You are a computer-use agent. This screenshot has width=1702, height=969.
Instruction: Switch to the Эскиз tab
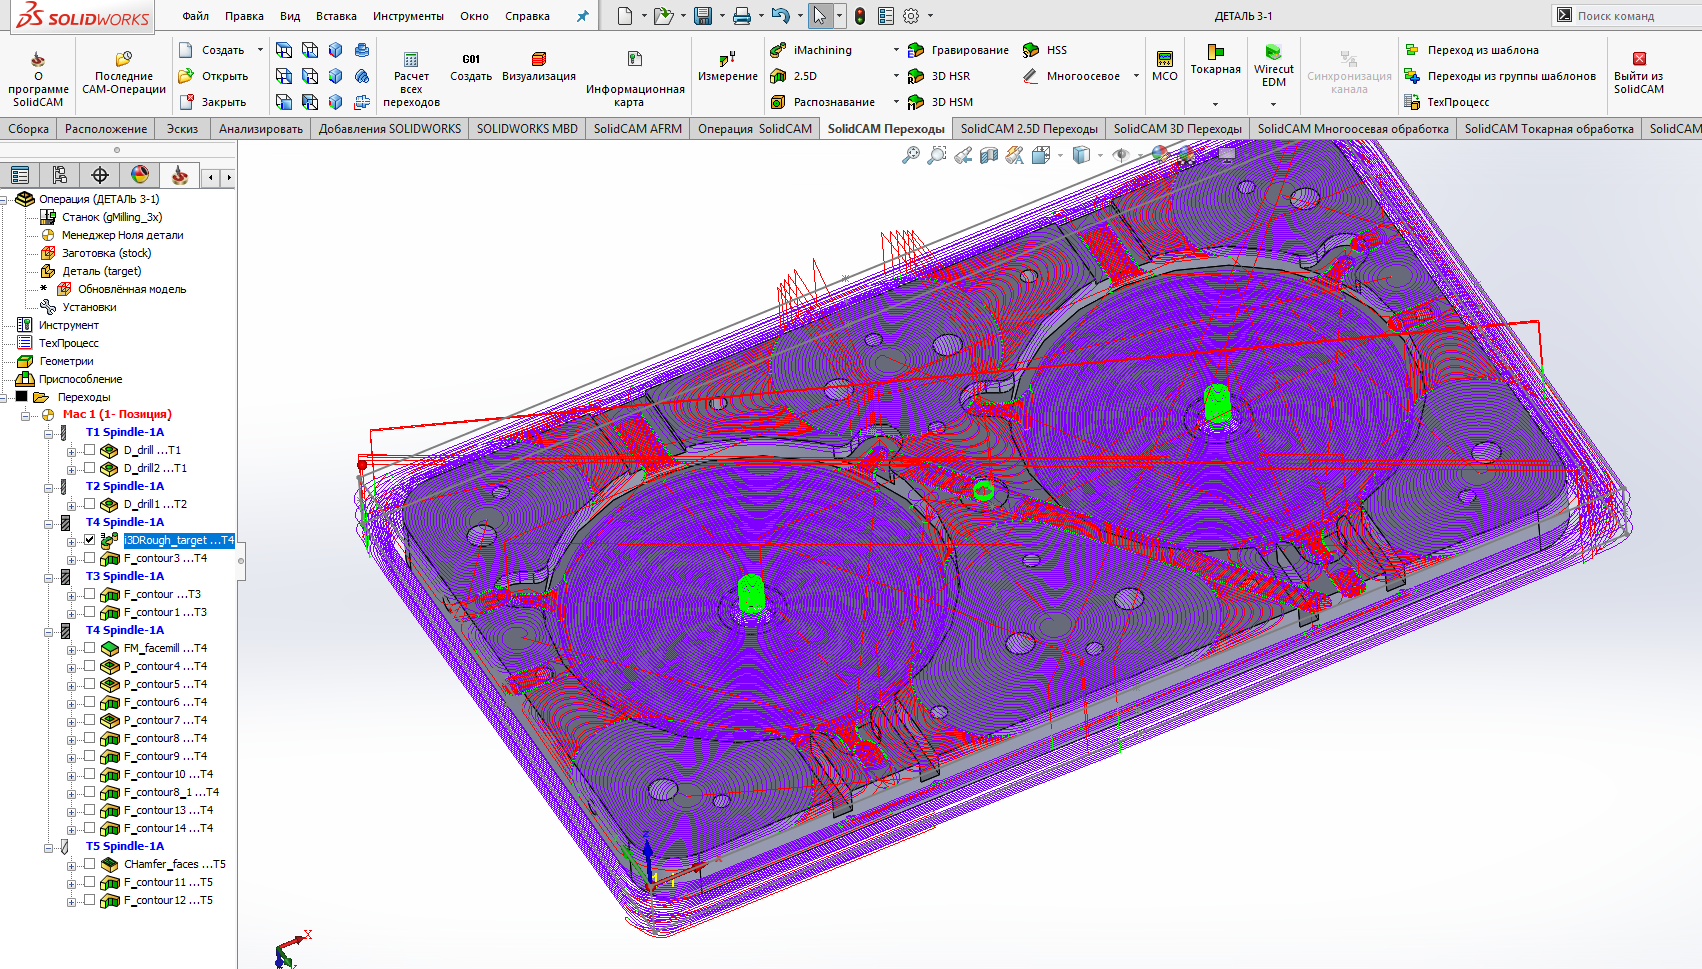(182, 129)
